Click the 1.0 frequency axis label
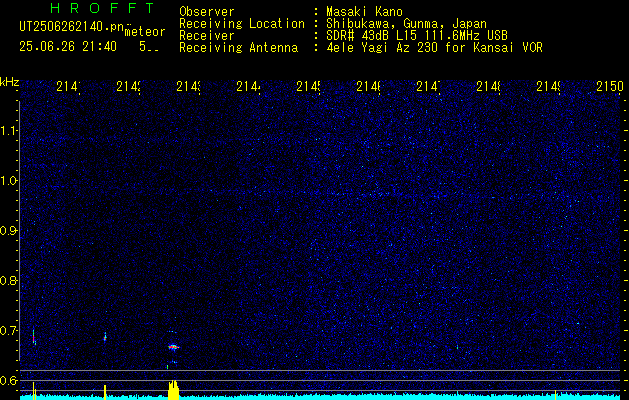629x400 pixels. pos(8,181)
